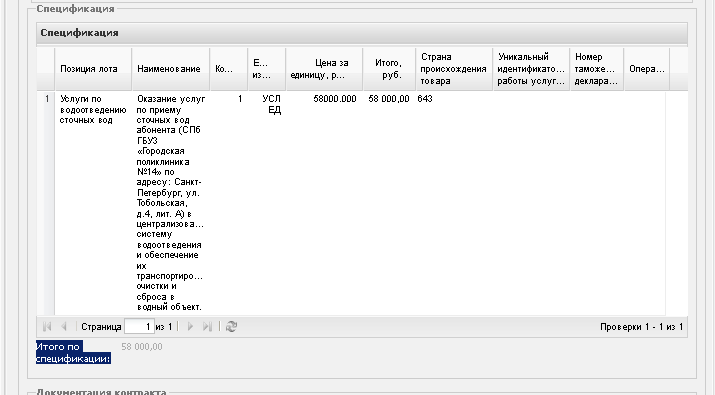This screenshot has width=715, height=395.
Task: Click unit cell УСЛ ЕД
Action: coord(272,104)
